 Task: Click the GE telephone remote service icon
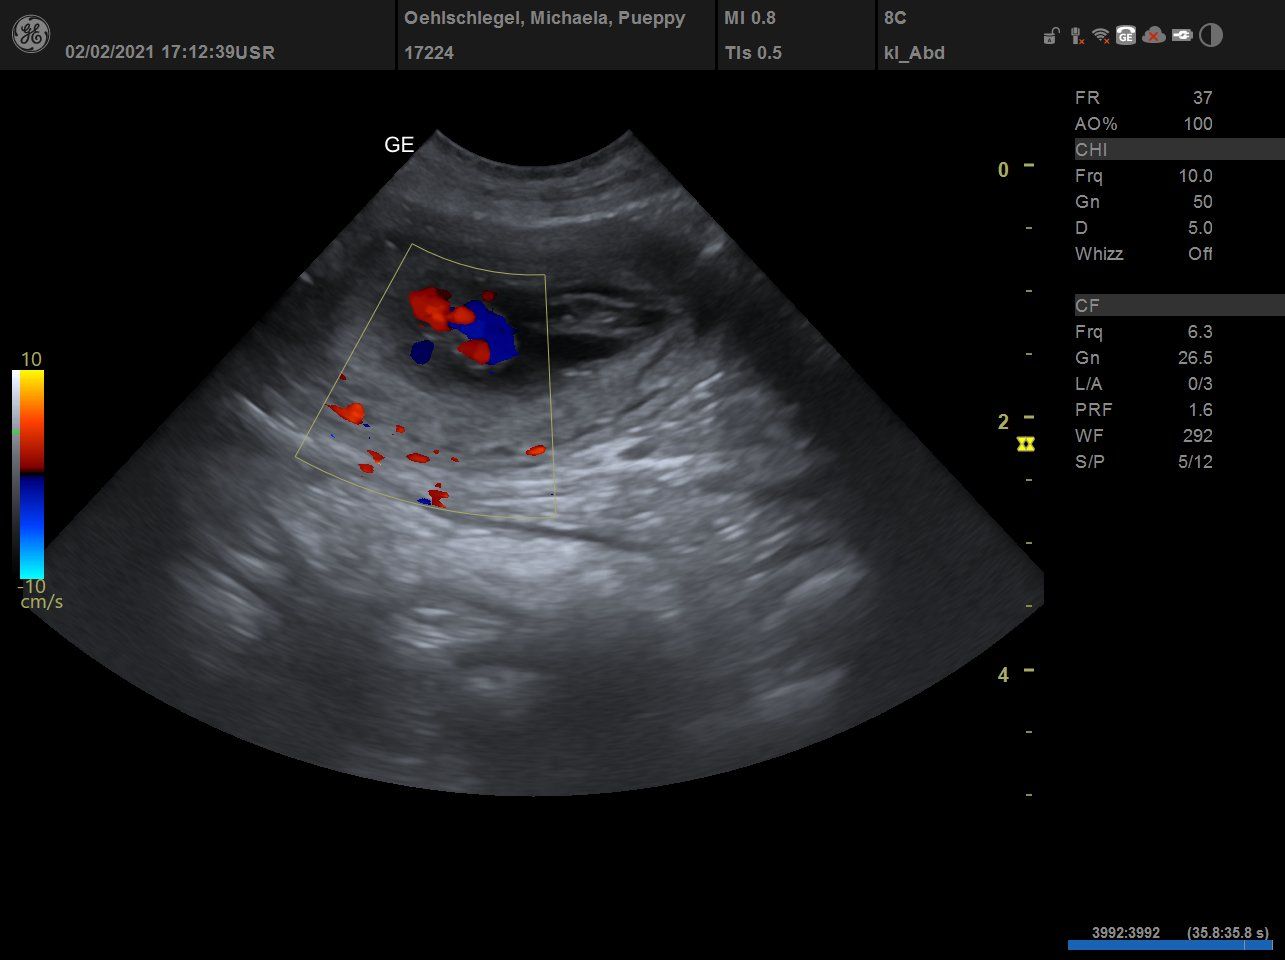click(x=1126, y=36)
